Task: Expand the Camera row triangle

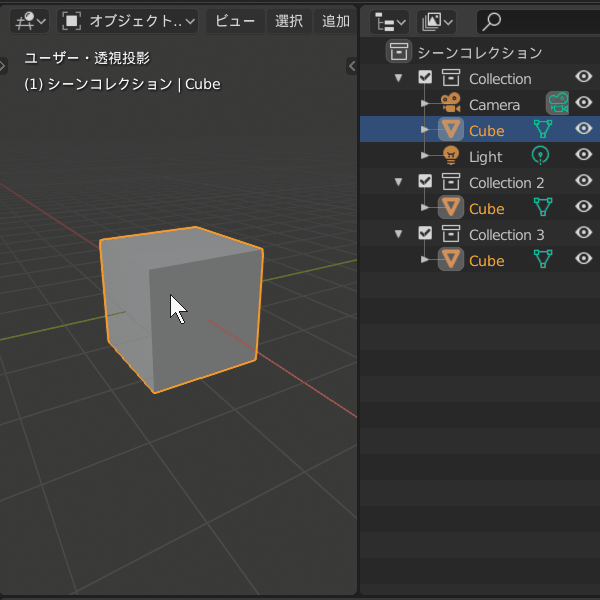Action: [x=424, y=103]
